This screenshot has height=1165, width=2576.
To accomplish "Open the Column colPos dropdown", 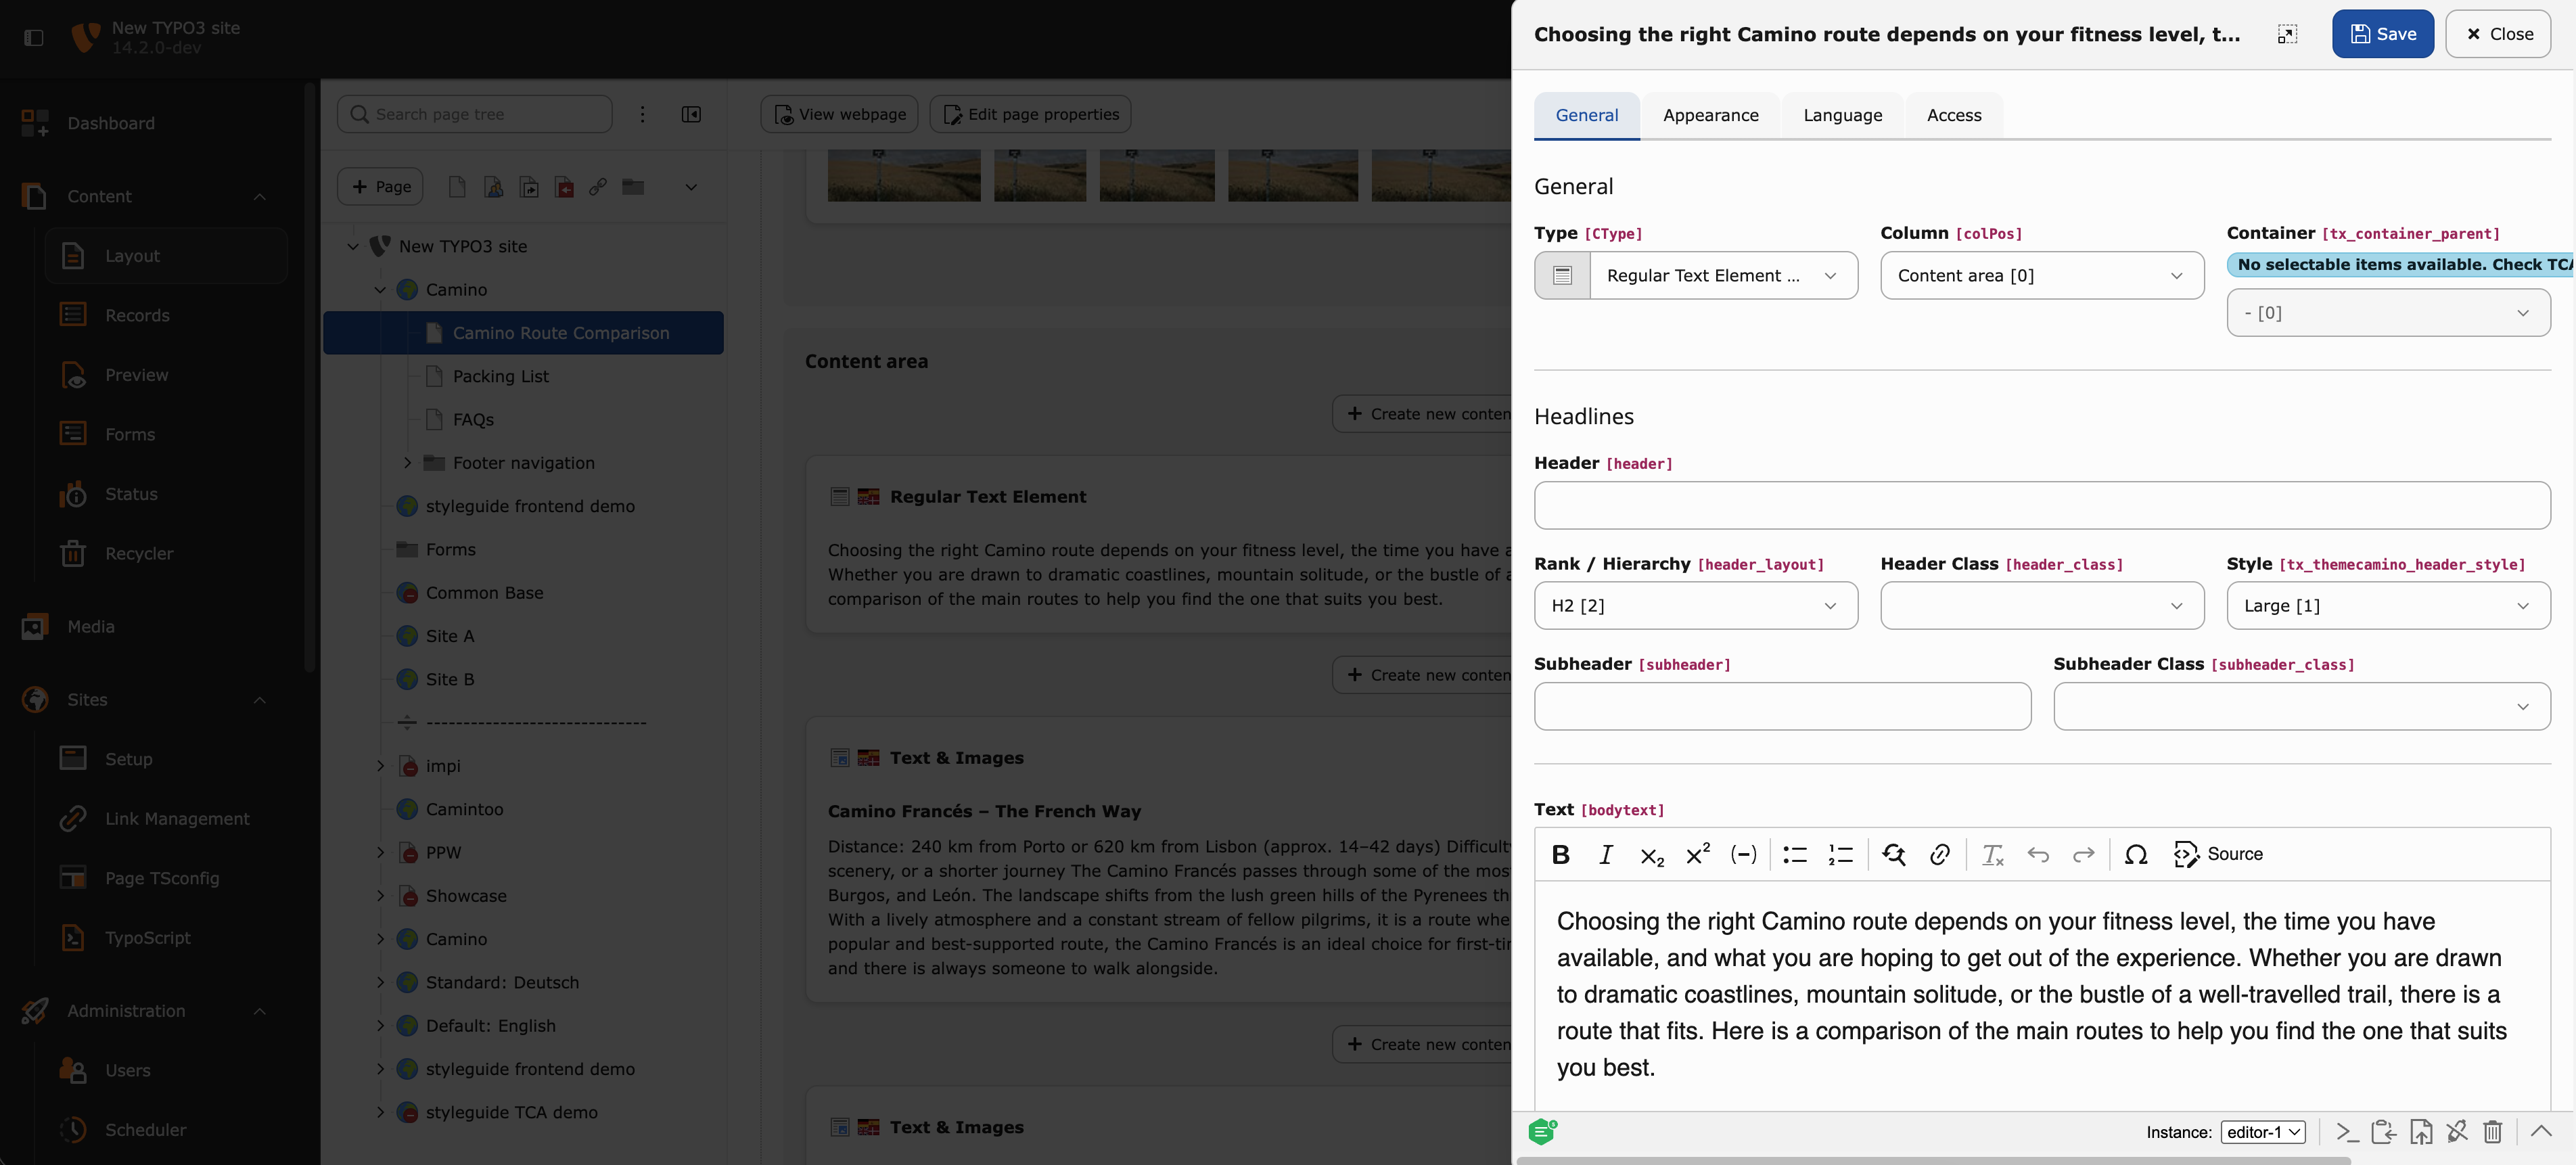I will (2041, 275).
